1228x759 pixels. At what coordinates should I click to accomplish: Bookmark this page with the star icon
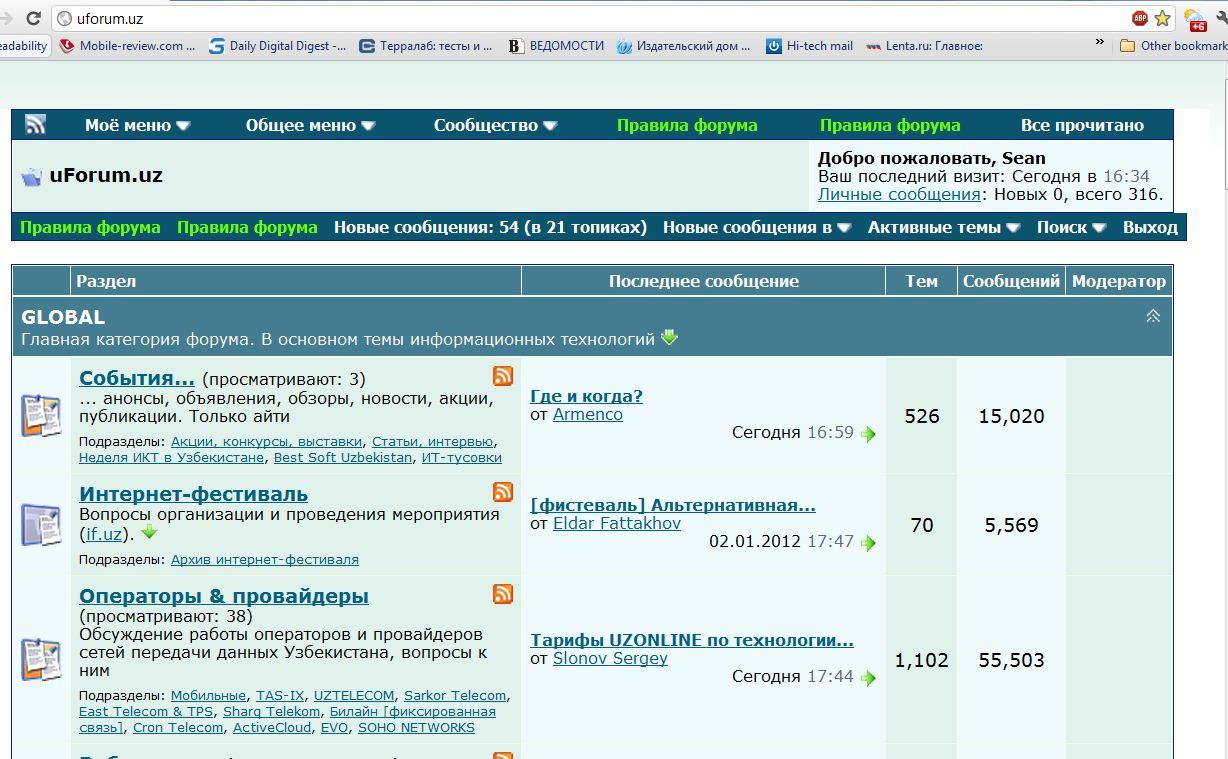click(1162, 18)
